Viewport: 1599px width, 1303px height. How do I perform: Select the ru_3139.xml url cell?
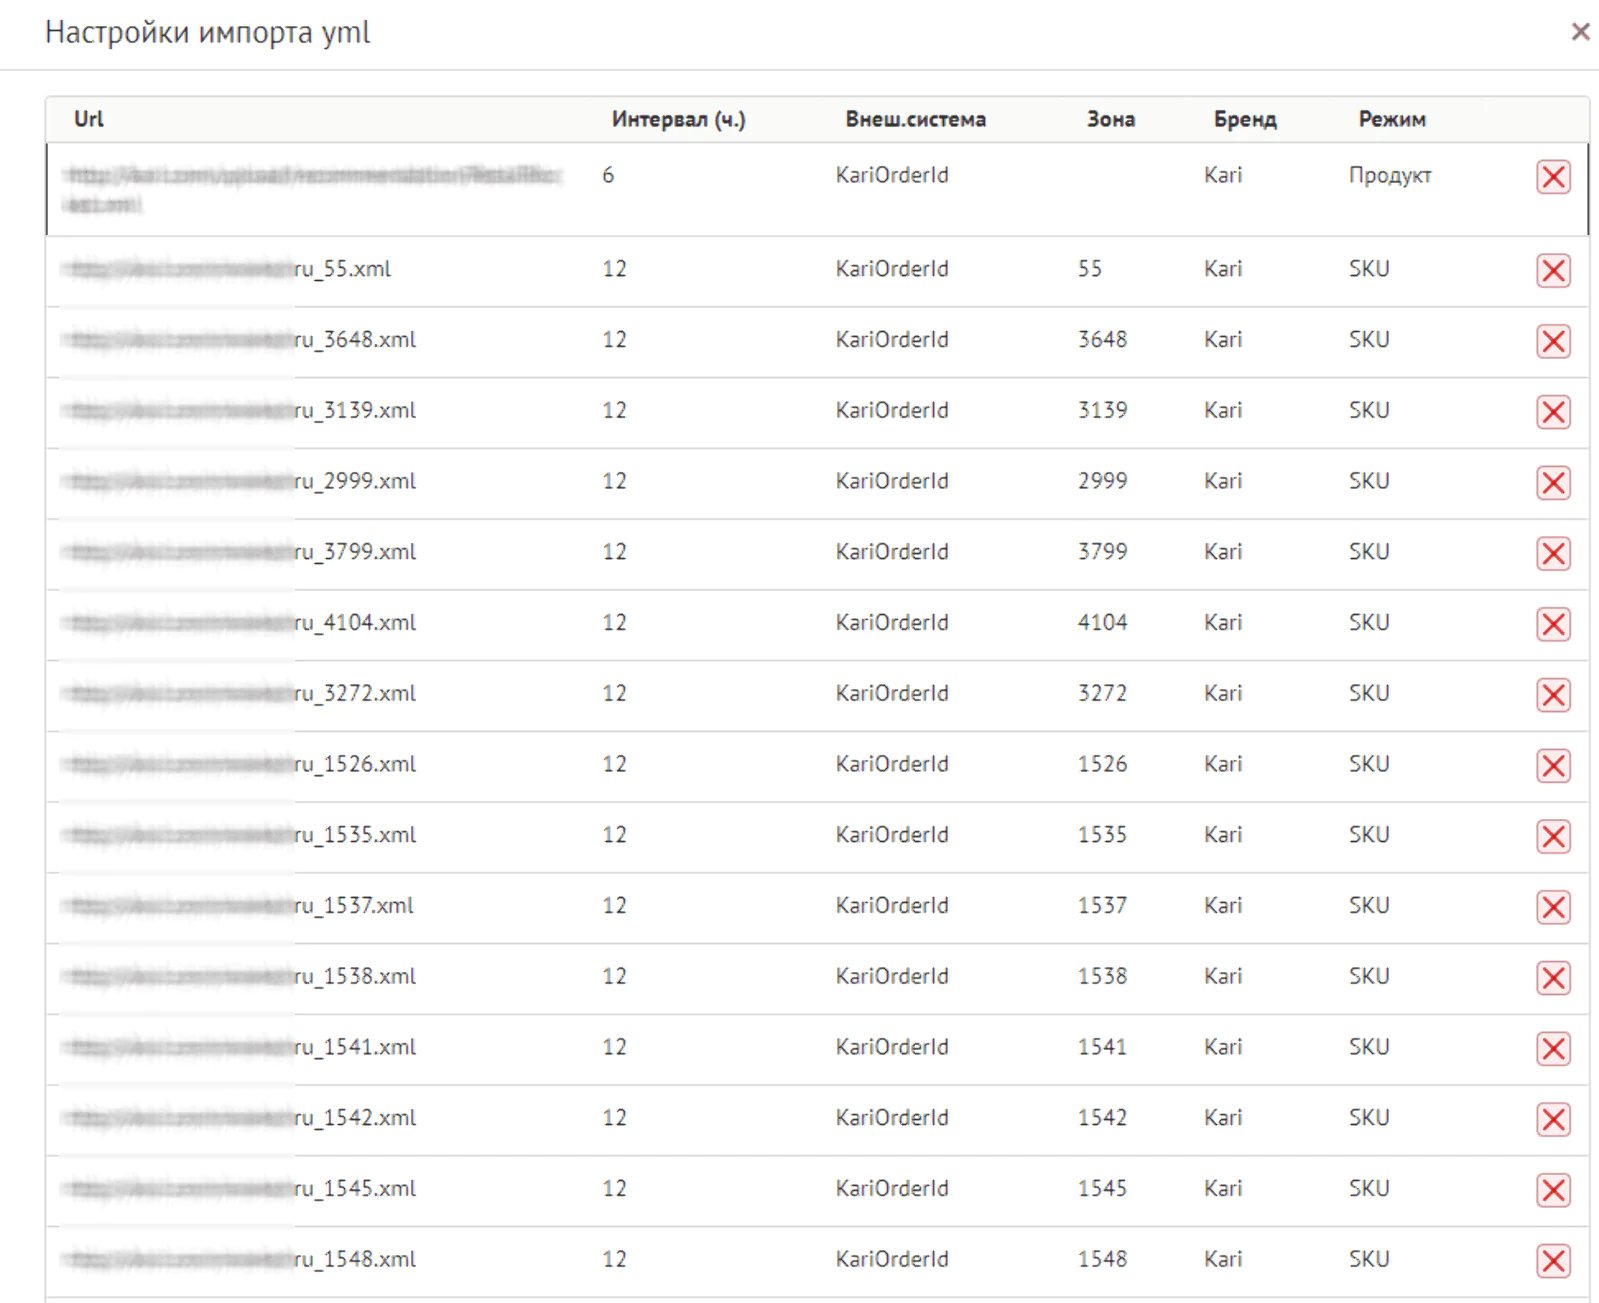tap(241, 411)
